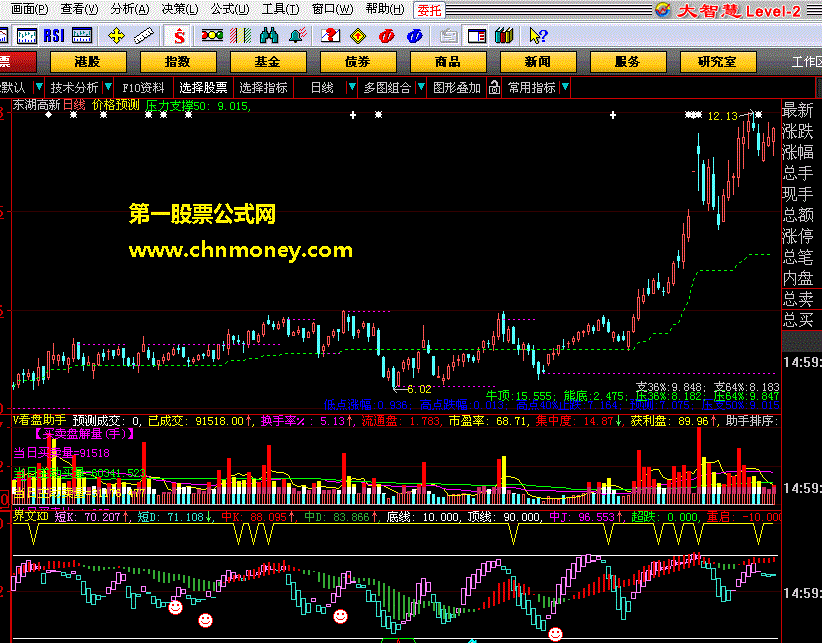Screen dimensions: 822x643
Task: Click the chart window icon left of RSI
Action: pyautogui.click(x=27, y=36)
